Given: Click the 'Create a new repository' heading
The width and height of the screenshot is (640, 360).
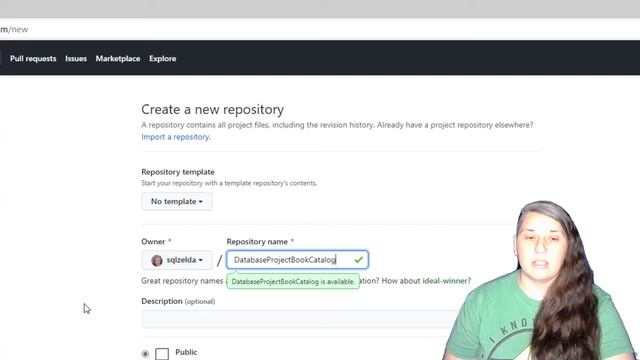Looking at the screenshot, I should pyautogui.click(x=213, y=109).
